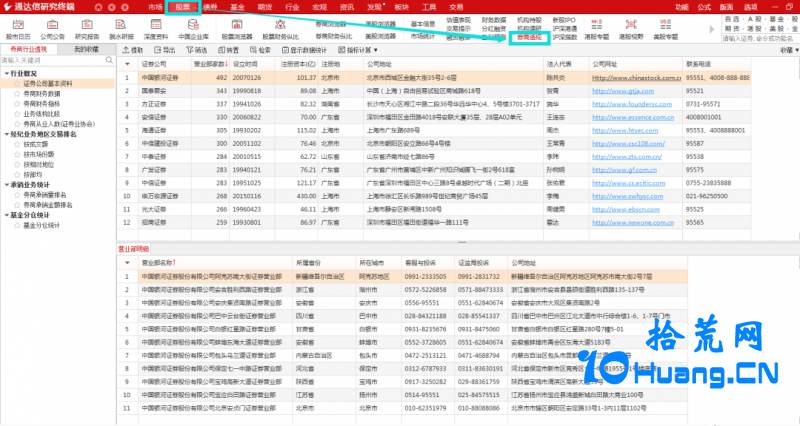Open the 美股专题 icon

666,25
